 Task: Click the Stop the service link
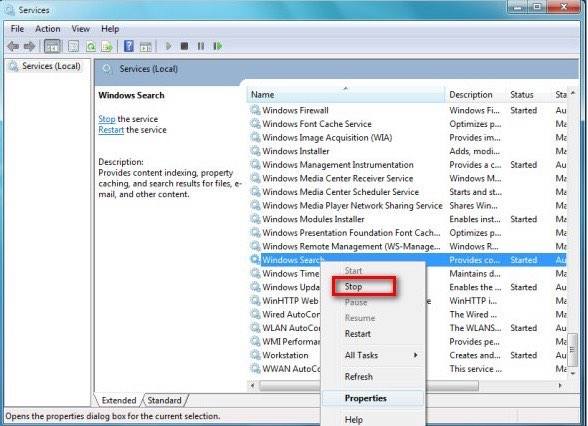pyautogui.click(x=106, y=119)
